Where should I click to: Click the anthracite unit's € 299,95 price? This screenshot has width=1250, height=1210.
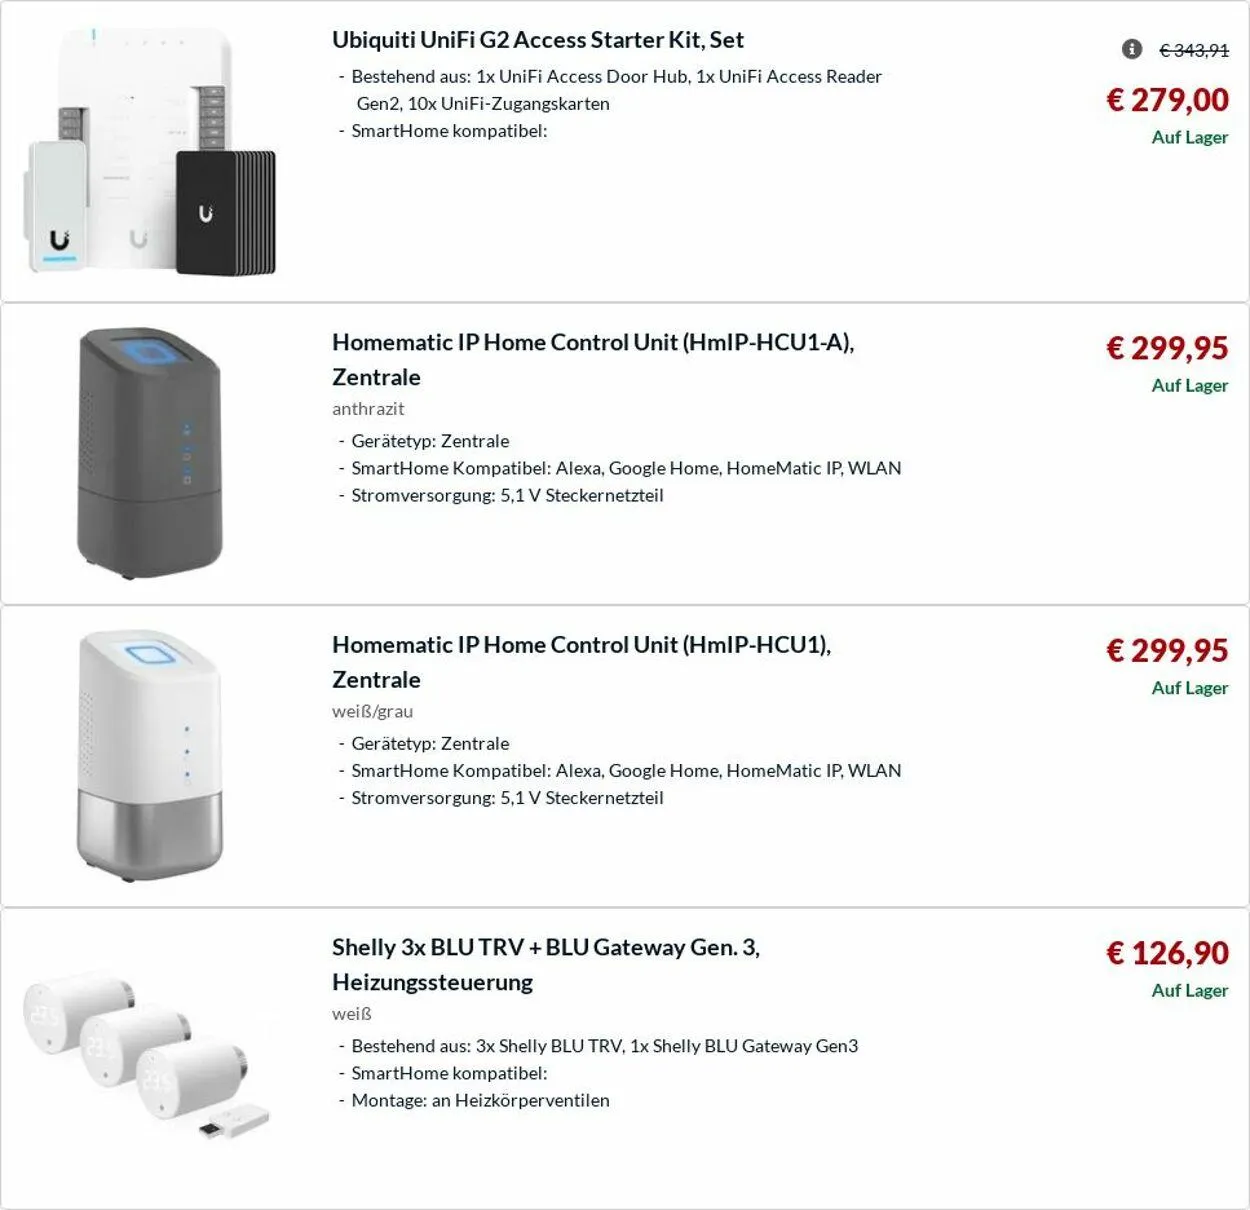(1167, 348)
